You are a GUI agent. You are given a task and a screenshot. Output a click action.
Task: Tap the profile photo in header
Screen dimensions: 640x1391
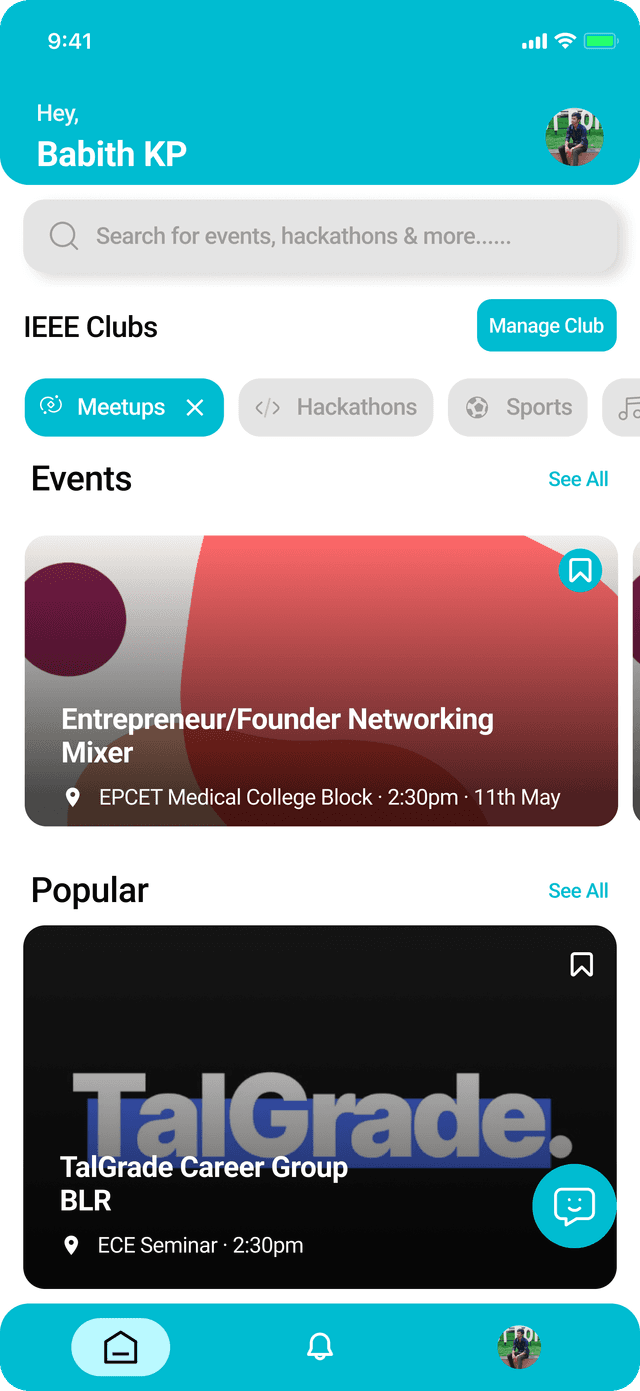click(574, 137)
